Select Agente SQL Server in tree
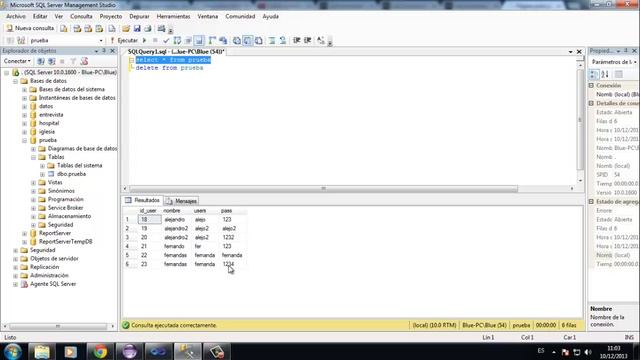 [53, 284]
